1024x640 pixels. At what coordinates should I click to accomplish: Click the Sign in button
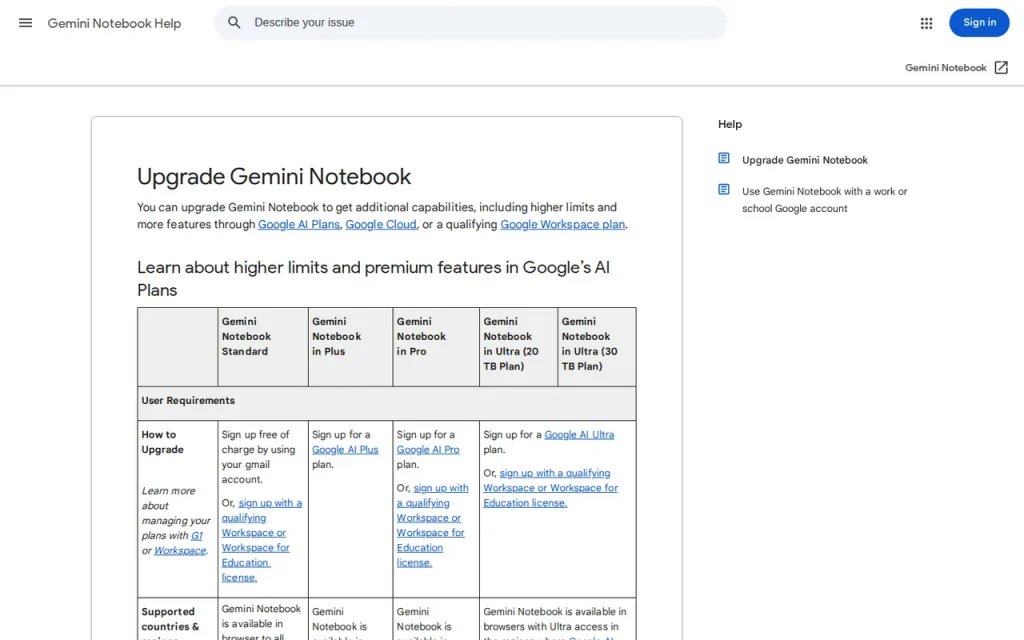click(x=979, y=23)
